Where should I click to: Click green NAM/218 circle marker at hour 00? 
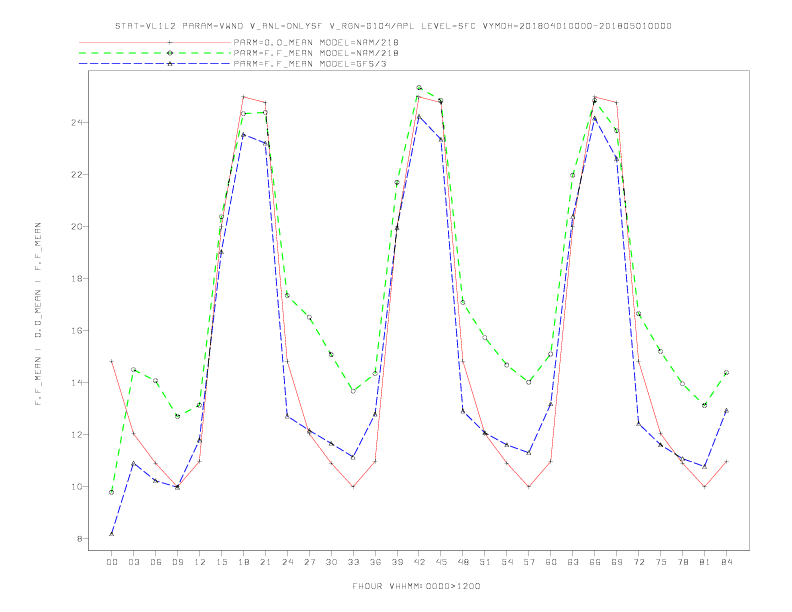[112, 492]
